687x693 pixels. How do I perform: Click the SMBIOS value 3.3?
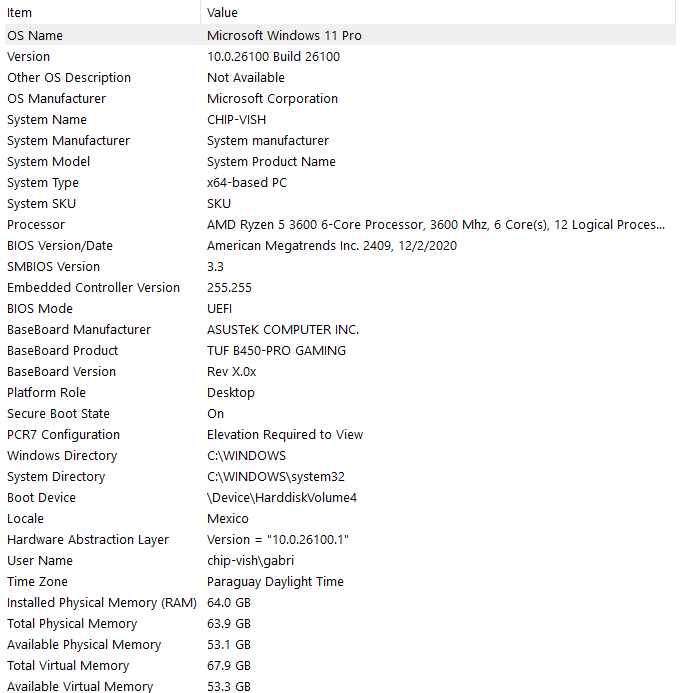(x=215, y=267)
